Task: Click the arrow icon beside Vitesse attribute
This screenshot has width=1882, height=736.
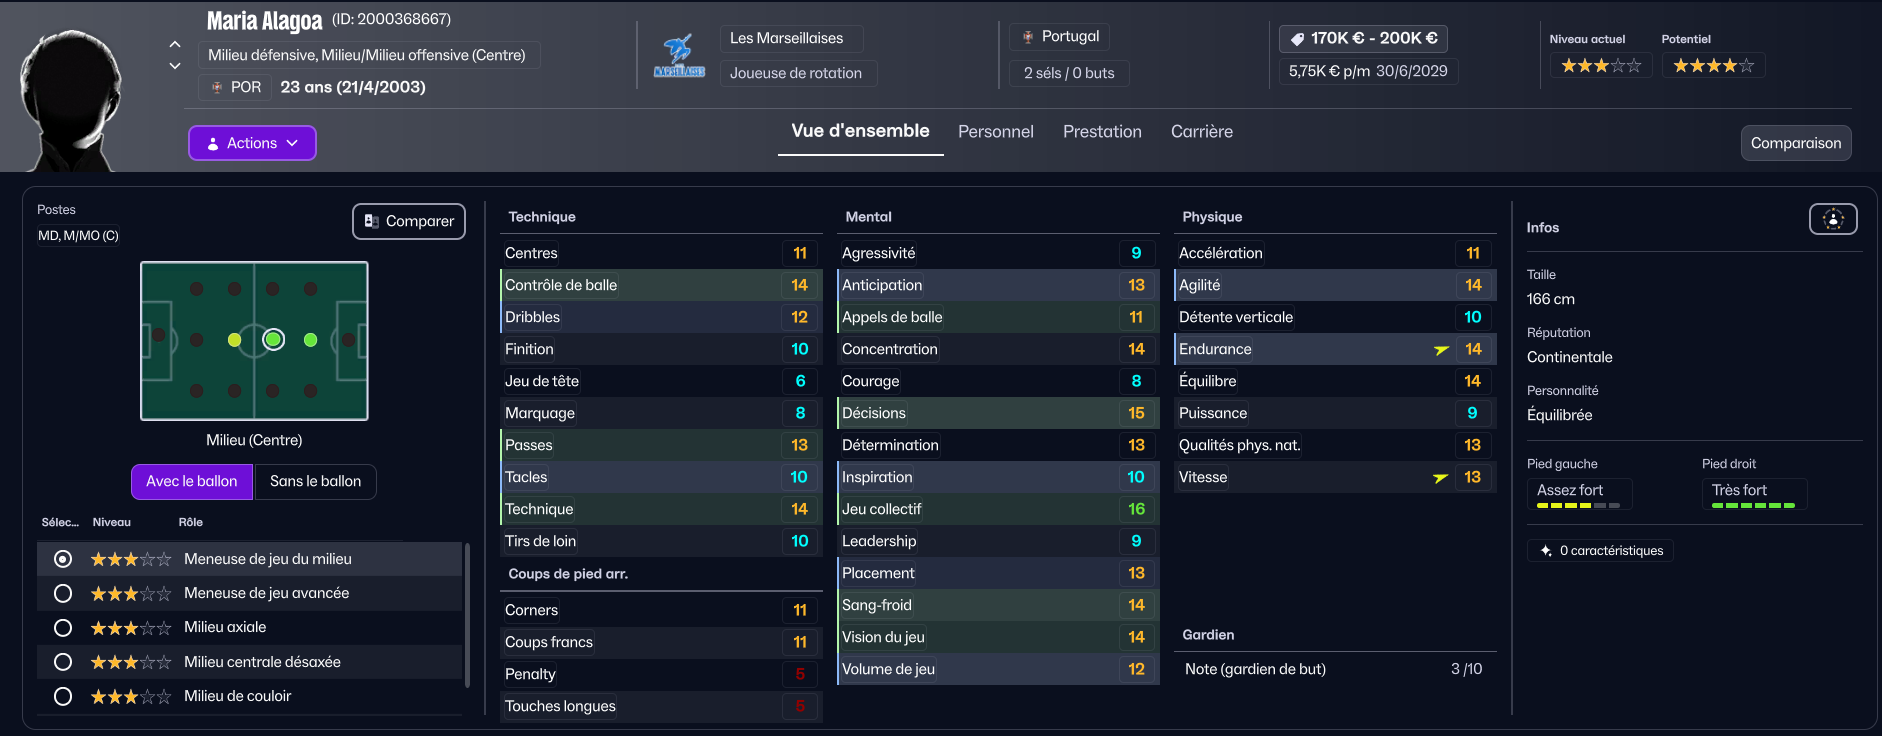Action: 1440,478
